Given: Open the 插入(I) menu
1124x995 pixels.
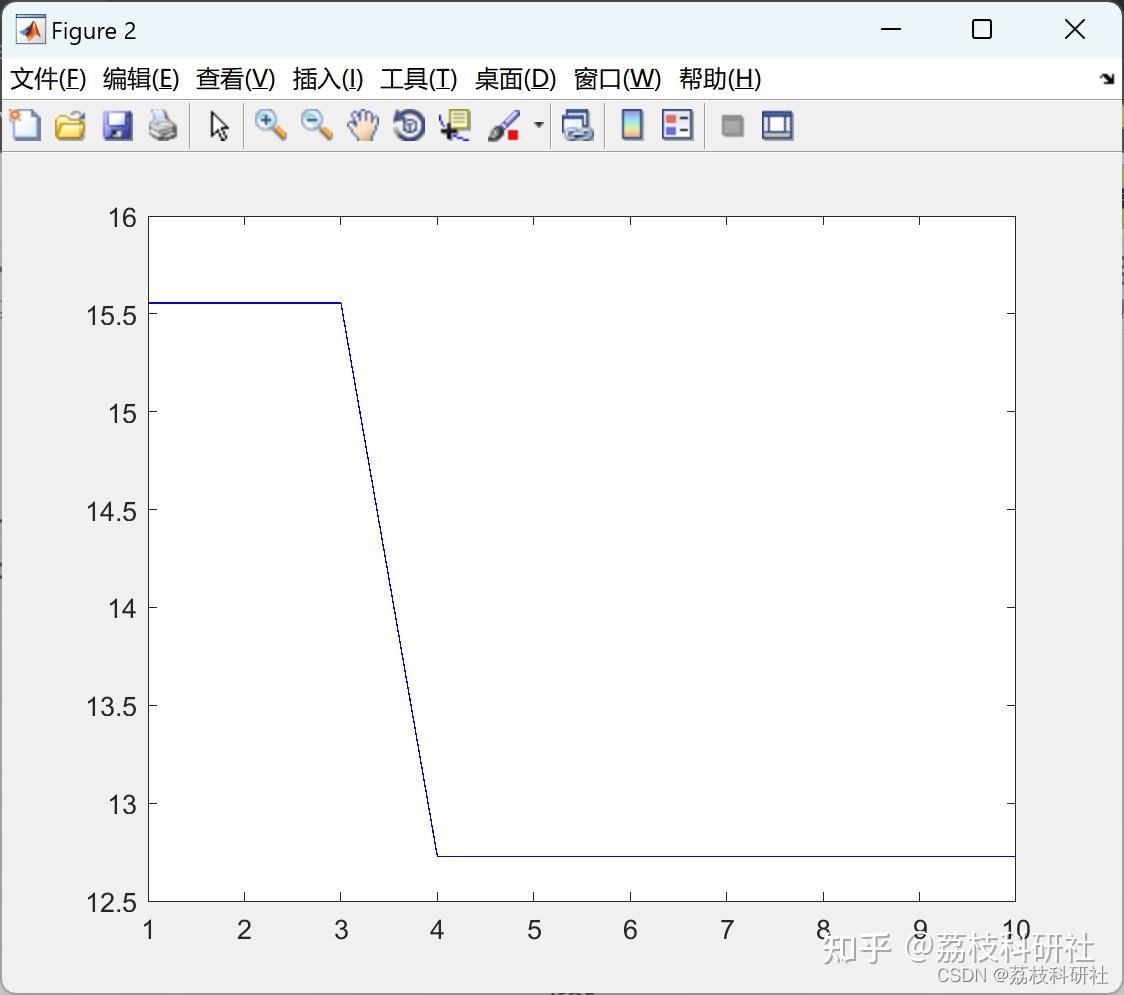Looking at the screenshot, I should pyautogui.click(x=328, y=79).
